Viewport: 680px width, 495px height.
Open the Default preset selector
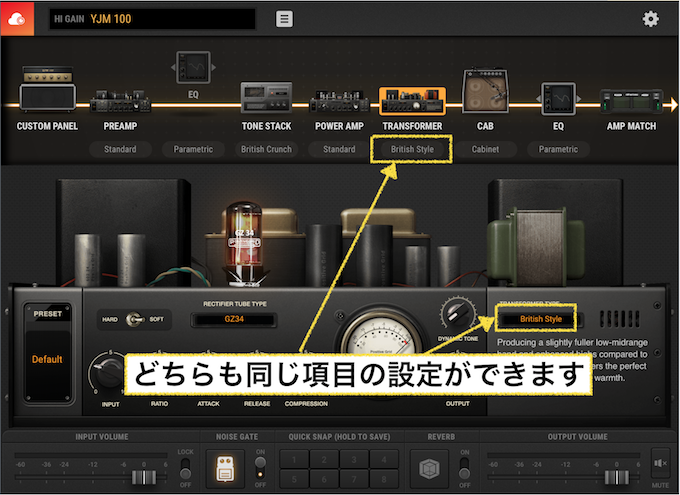(47, 359)
